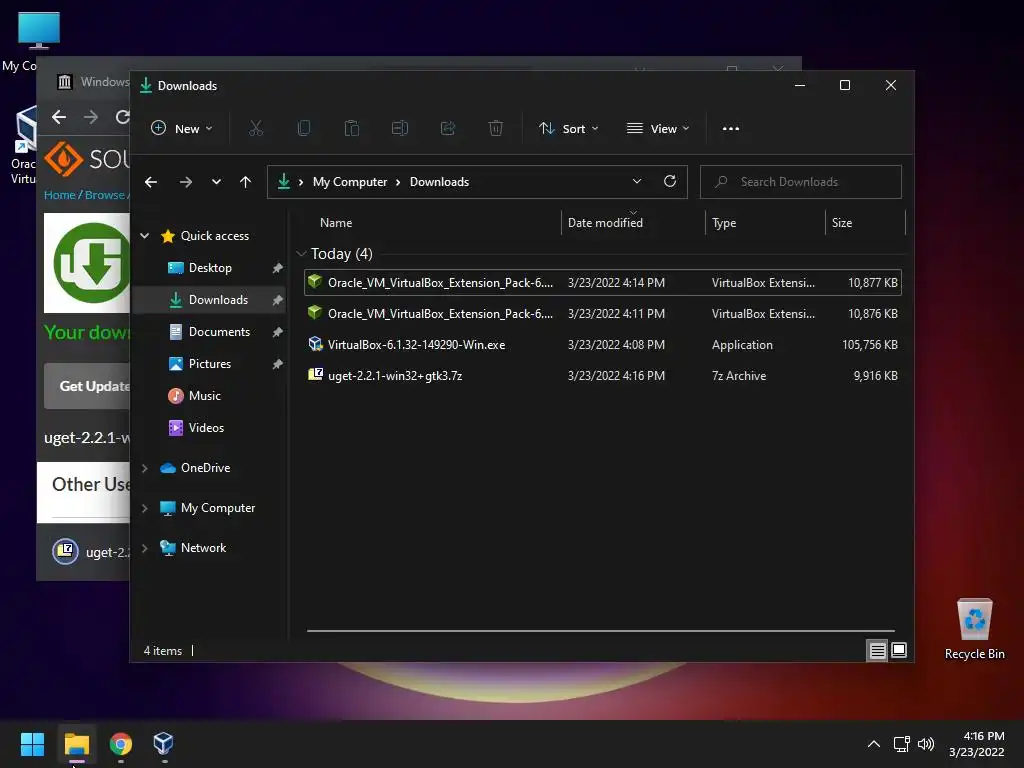The height and width of the screenshot is (768, 1024).
Task: Open VirtualBox from the taskbar
Action: pyautogui.click(x=163, y=744)
